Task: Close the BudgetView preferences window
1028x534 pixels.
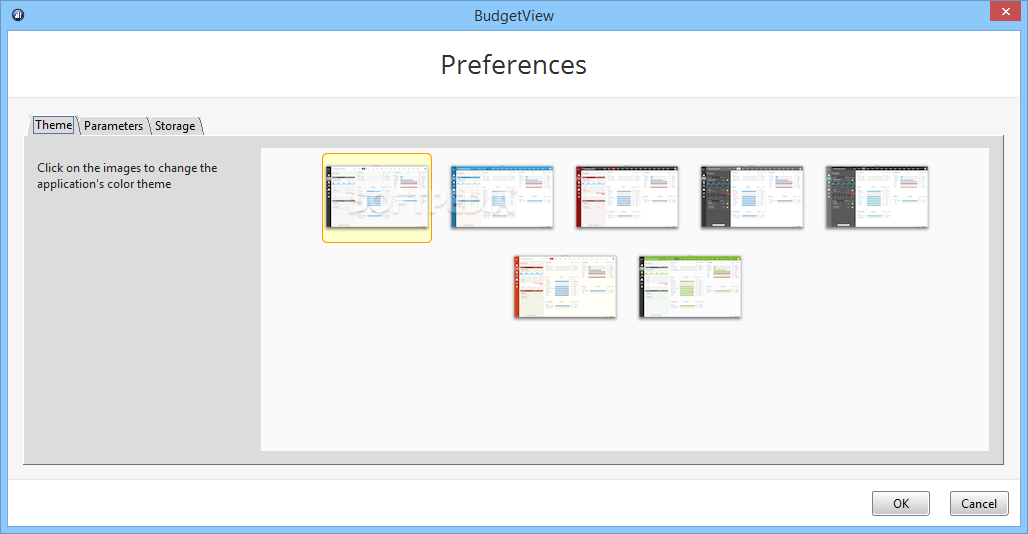Action: [x=1006, y=11]
